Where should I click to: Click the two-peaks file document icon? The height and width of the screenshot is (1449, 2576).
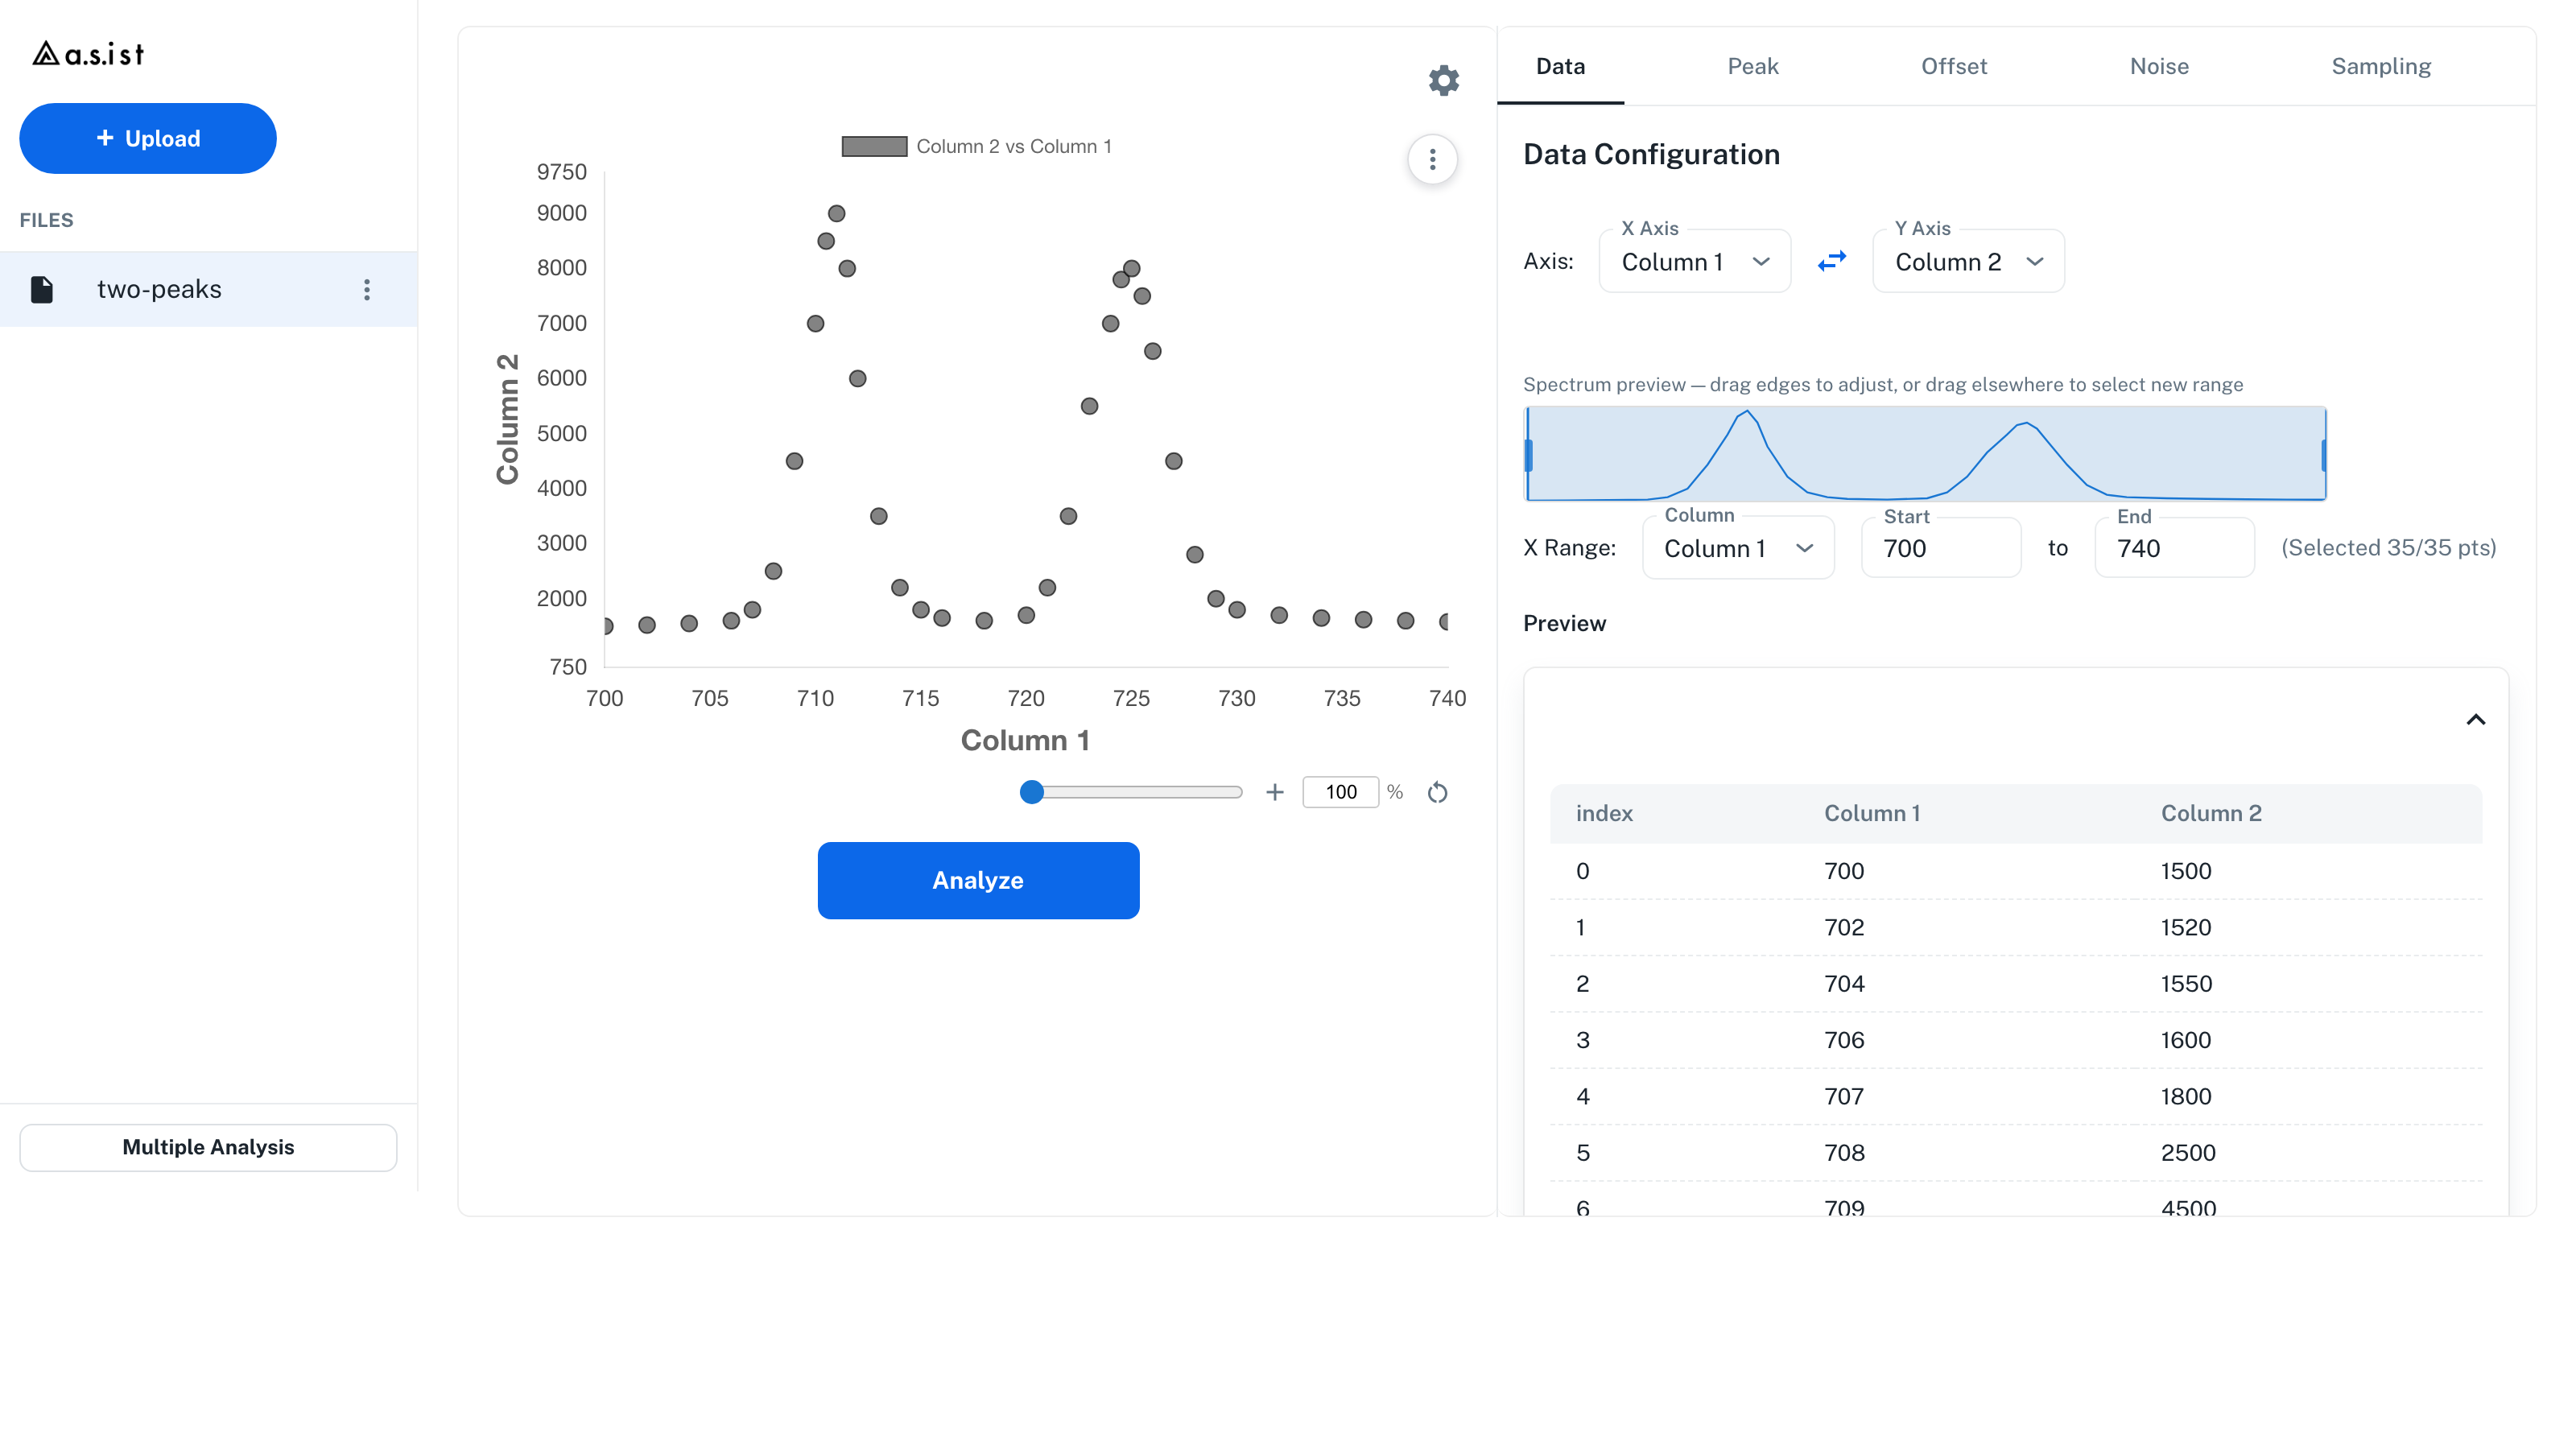coord(42,290)
